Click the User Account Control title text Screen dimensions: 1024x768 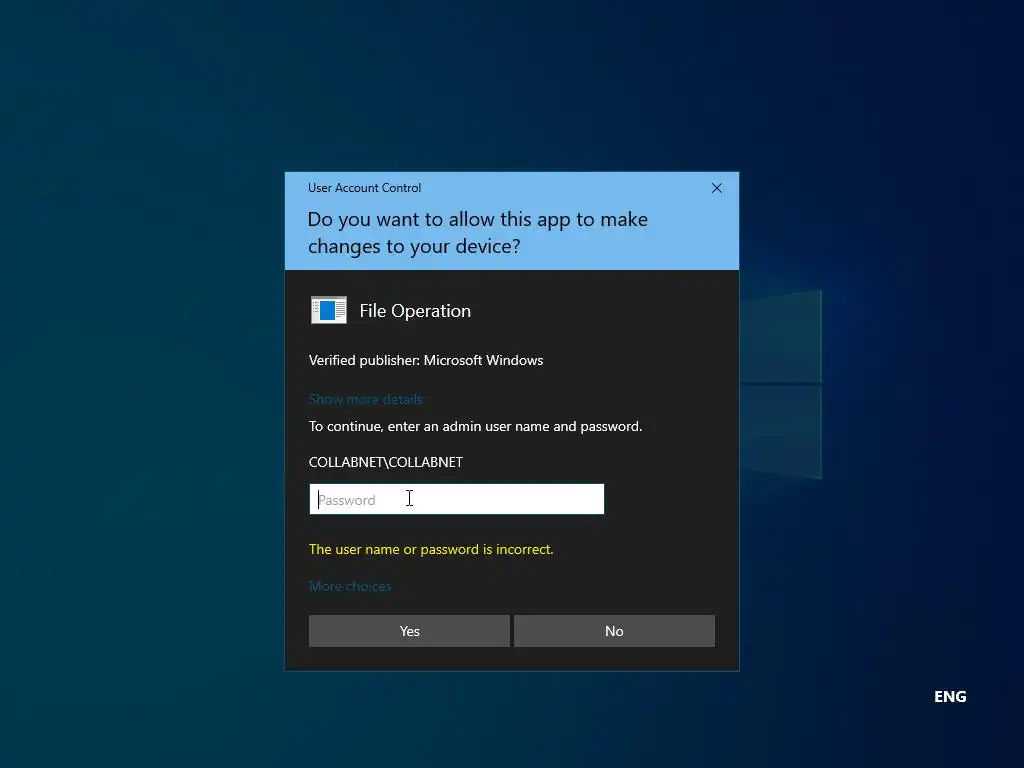click(x=364, y=188)
